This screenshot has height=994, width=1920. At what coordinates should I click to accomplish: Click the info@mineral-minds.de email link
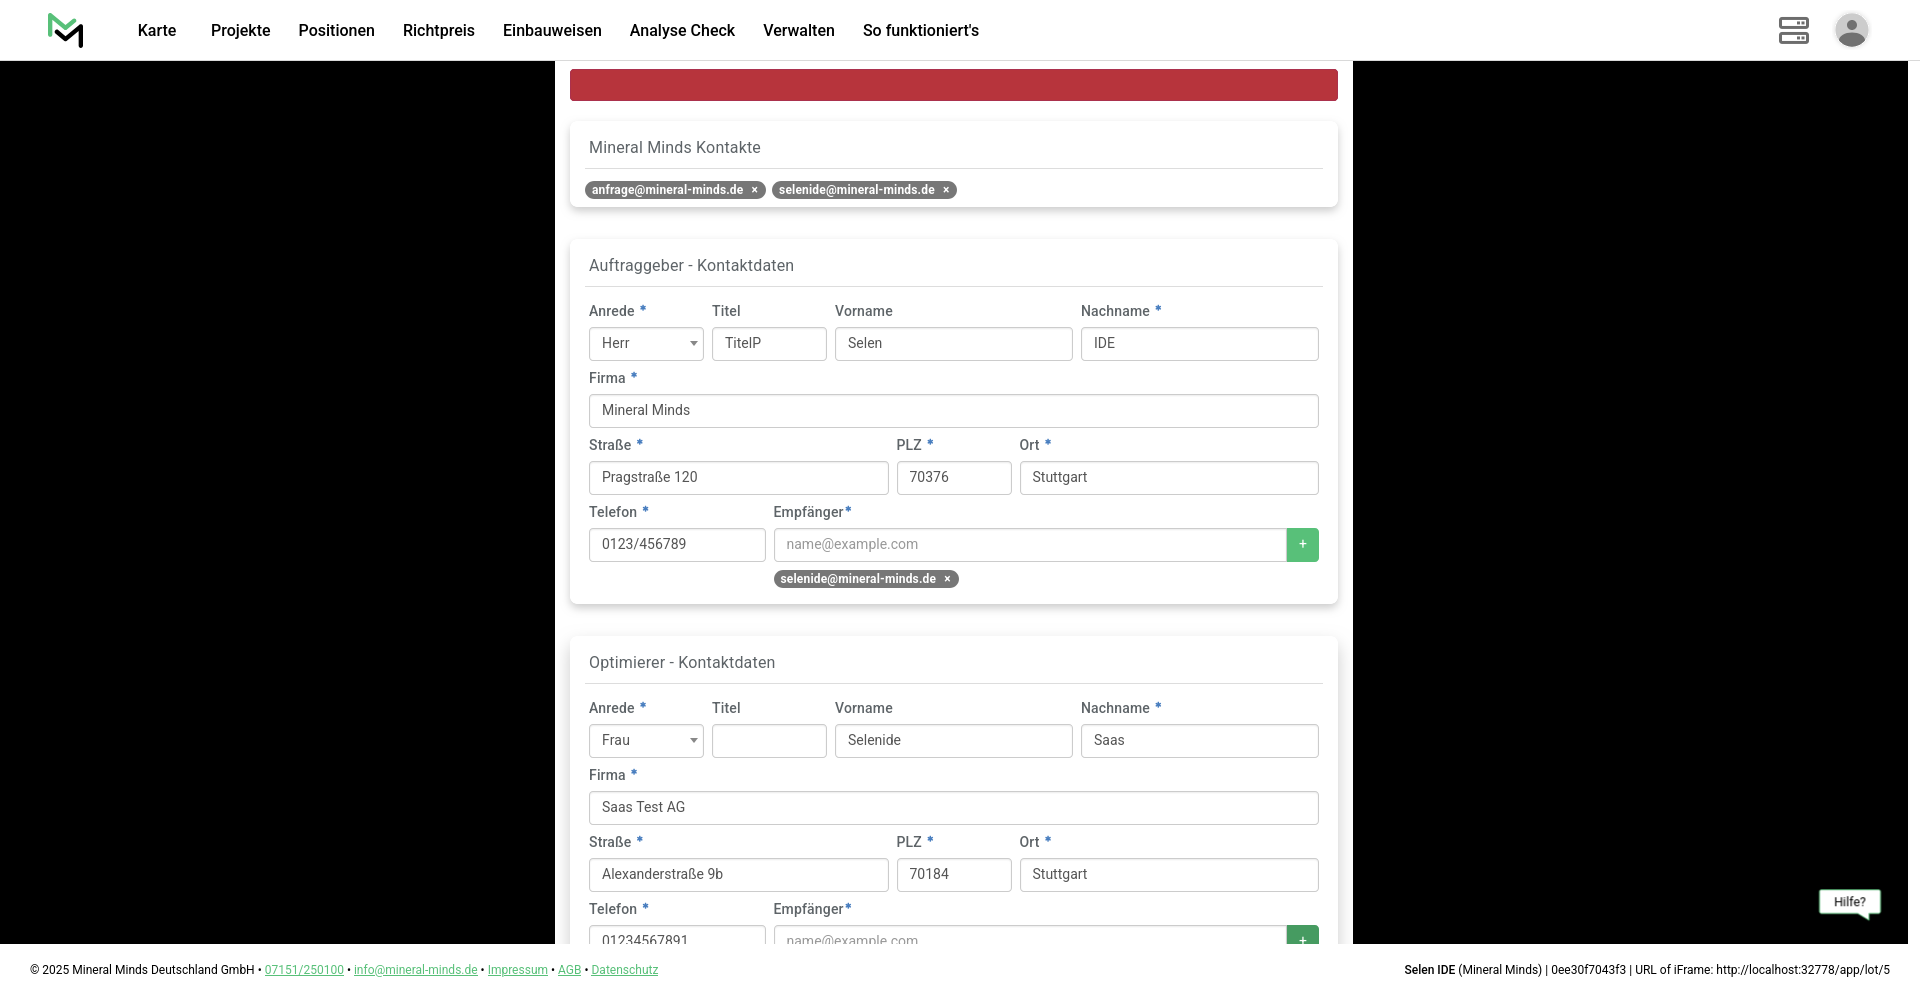tap(415, 970)
